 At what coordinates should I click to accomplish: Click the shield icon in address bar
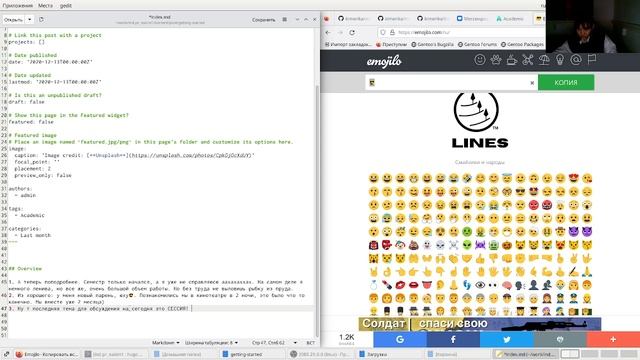[x=383, y=32]
